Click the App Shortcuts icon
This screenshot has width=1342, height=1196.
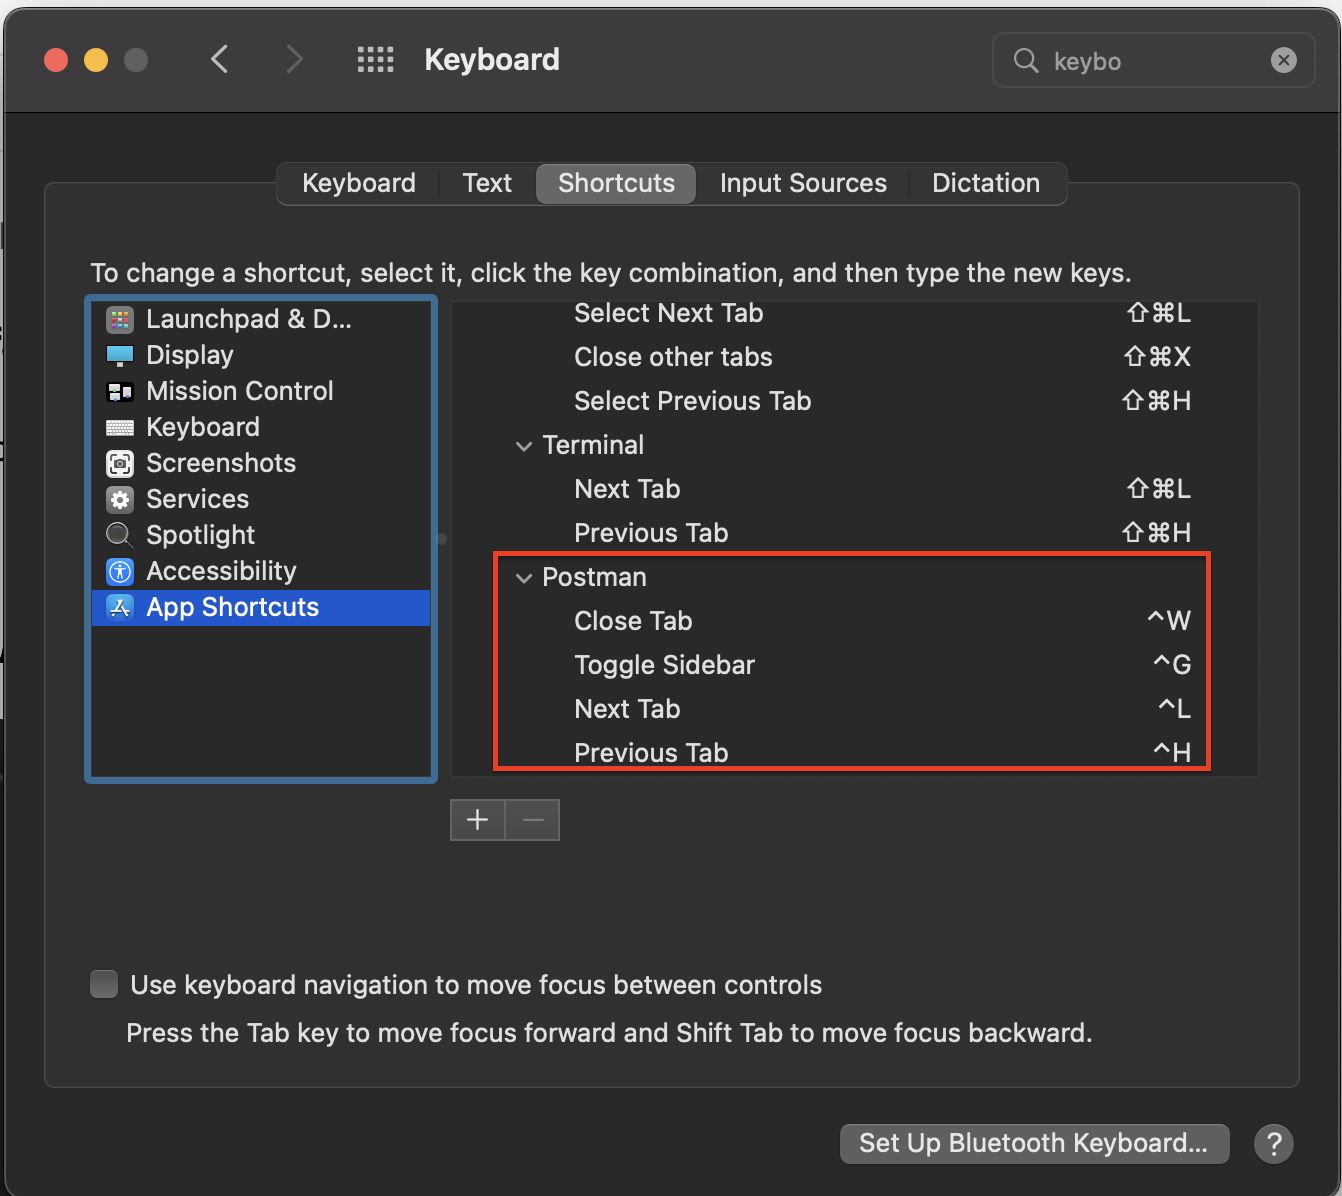pyautogui.click(x=120, y=608)
